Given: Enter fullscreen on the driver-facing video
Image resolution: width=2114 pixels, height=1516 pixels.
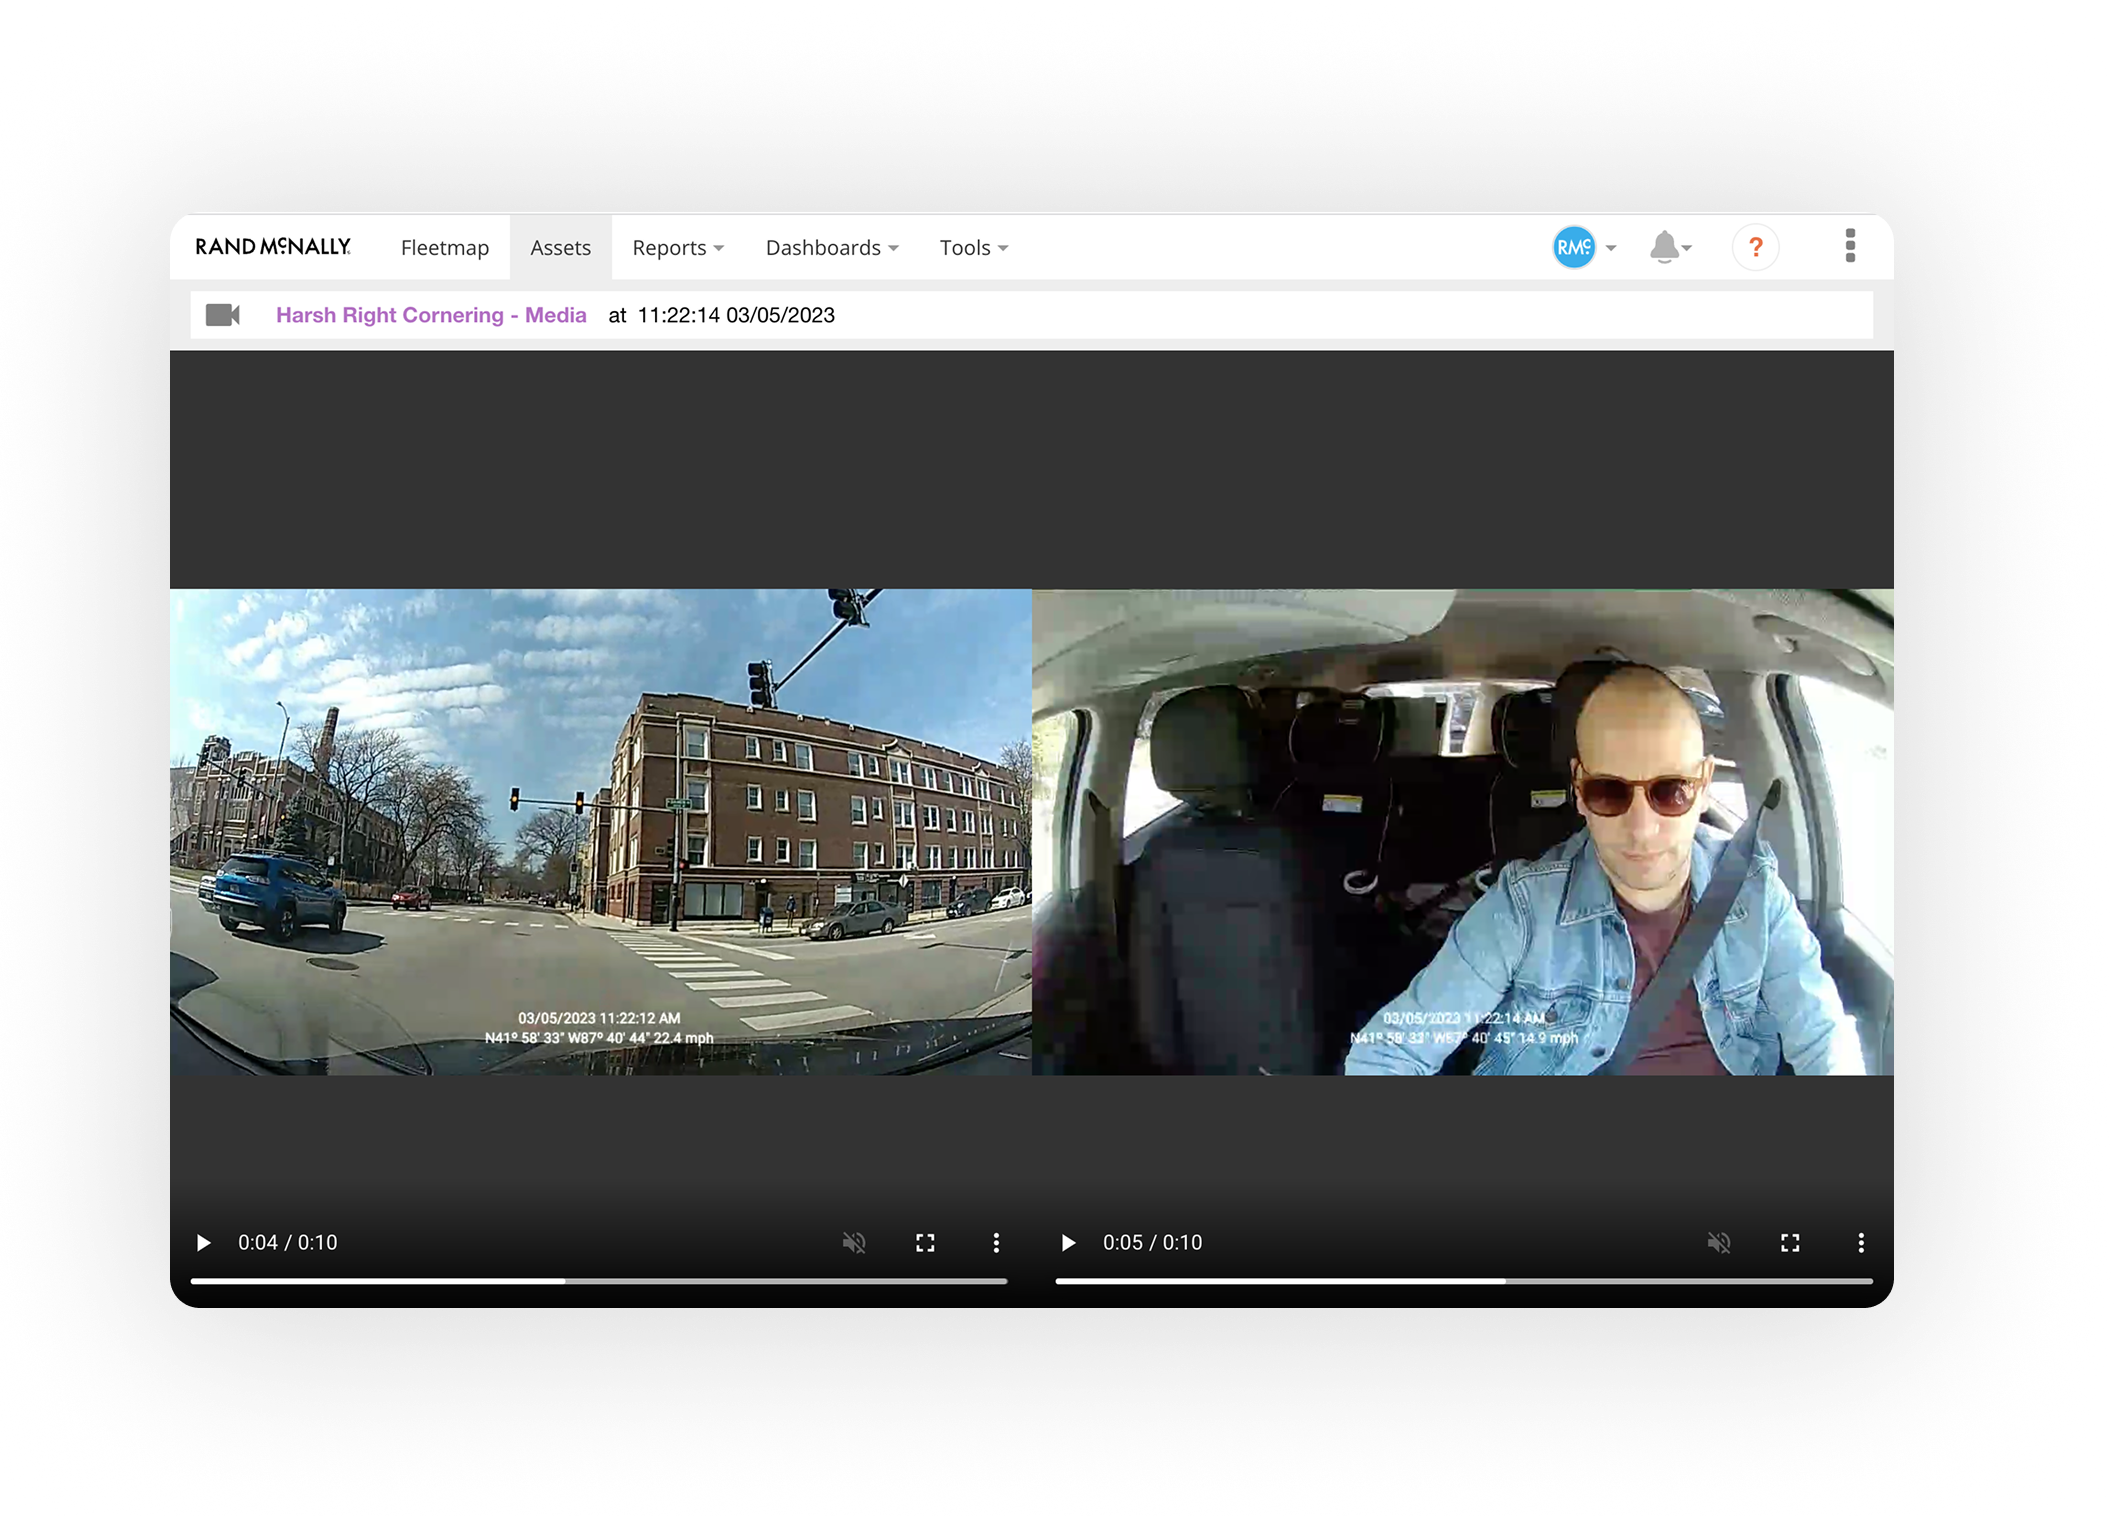Looking at the screenshot, I should click(x=1790, y=1243).
